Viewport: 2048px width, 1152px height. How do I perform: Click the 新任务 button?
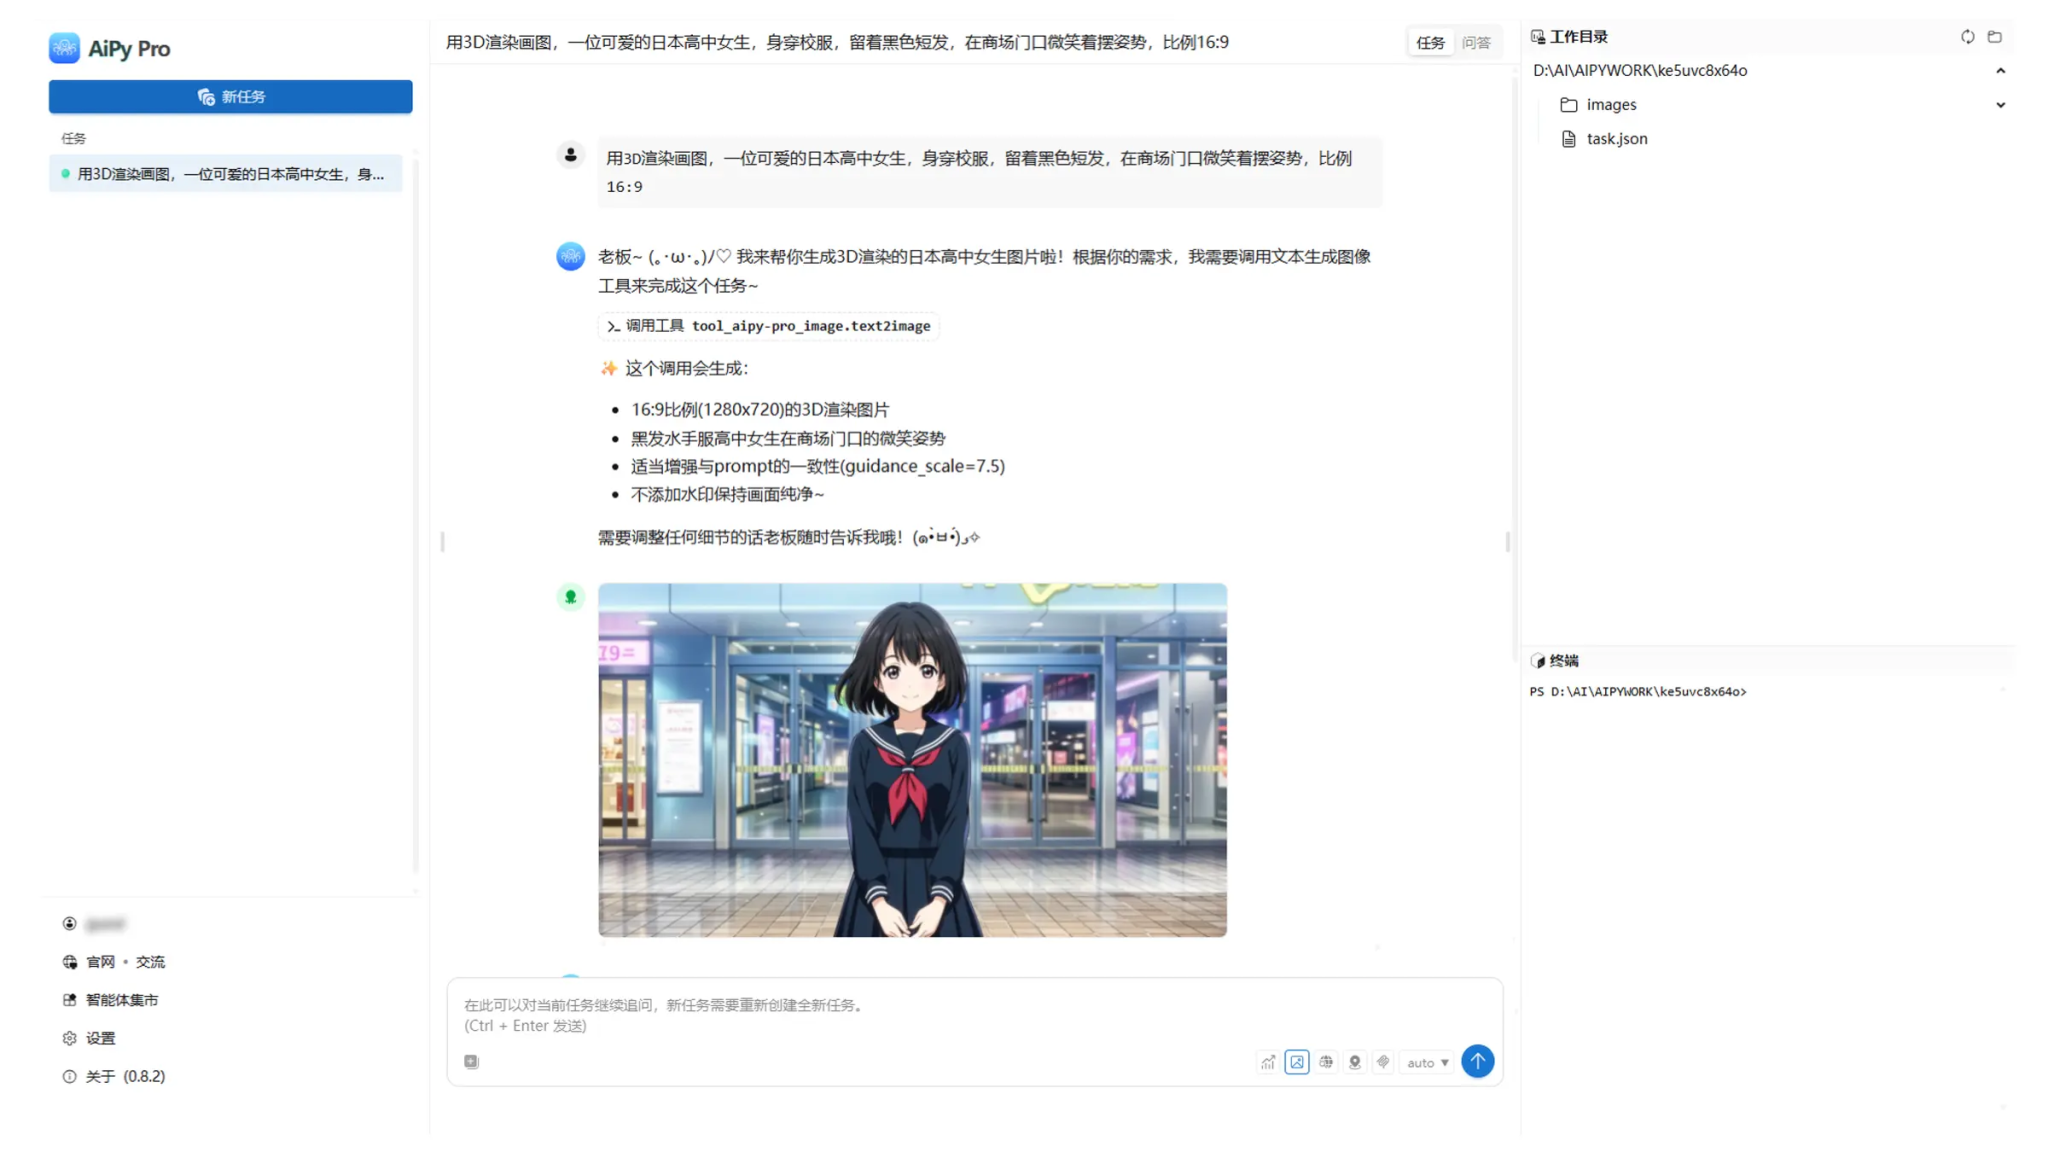coord(230,97)
